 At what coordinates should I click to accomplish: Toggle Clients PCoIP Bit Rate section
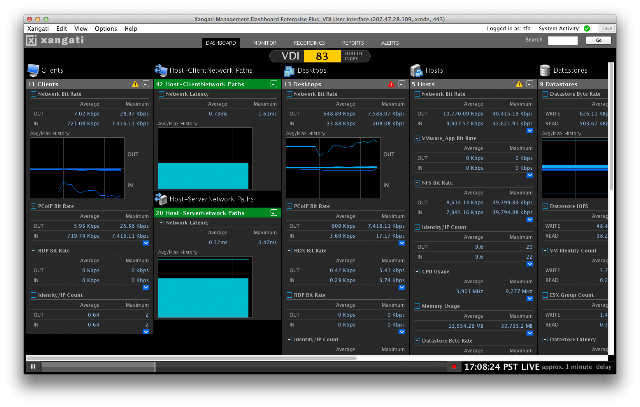point(33,206)
